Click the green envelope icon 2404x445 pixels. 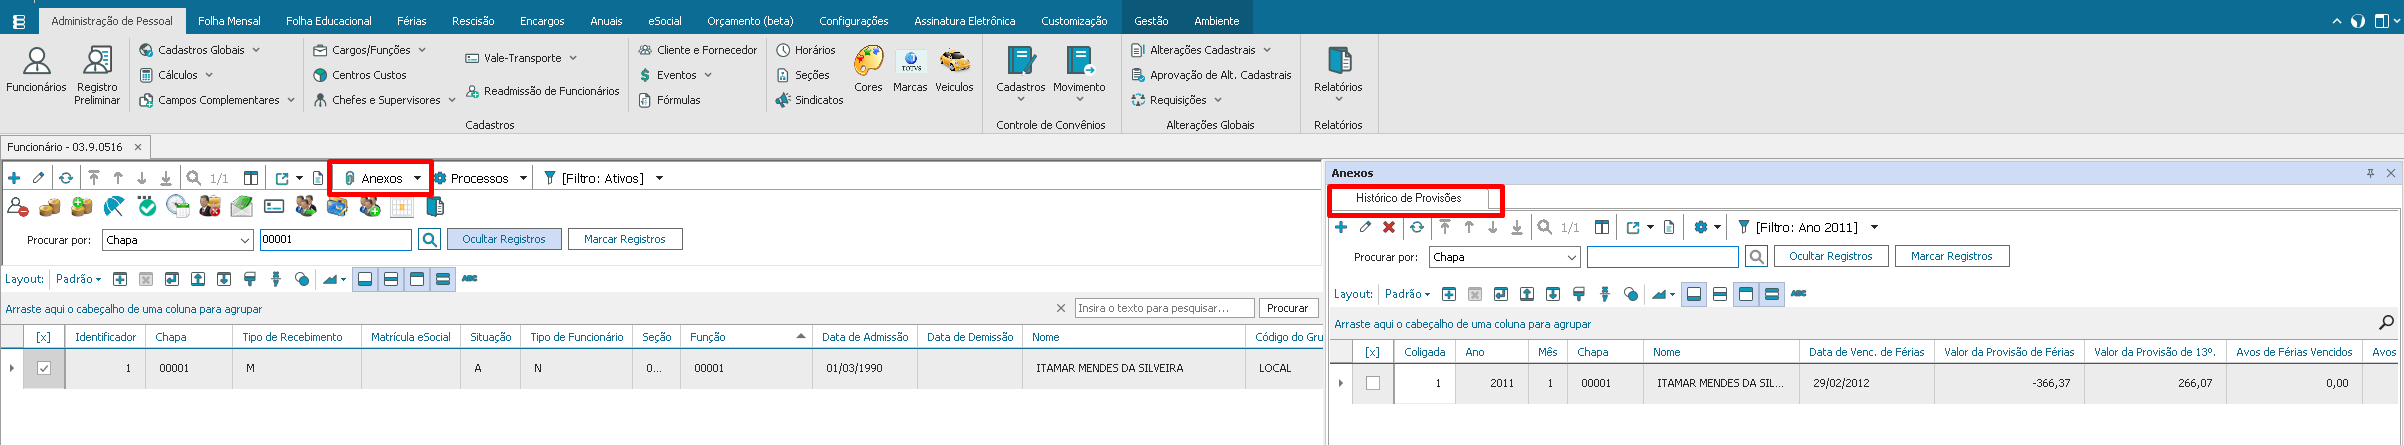242,207
